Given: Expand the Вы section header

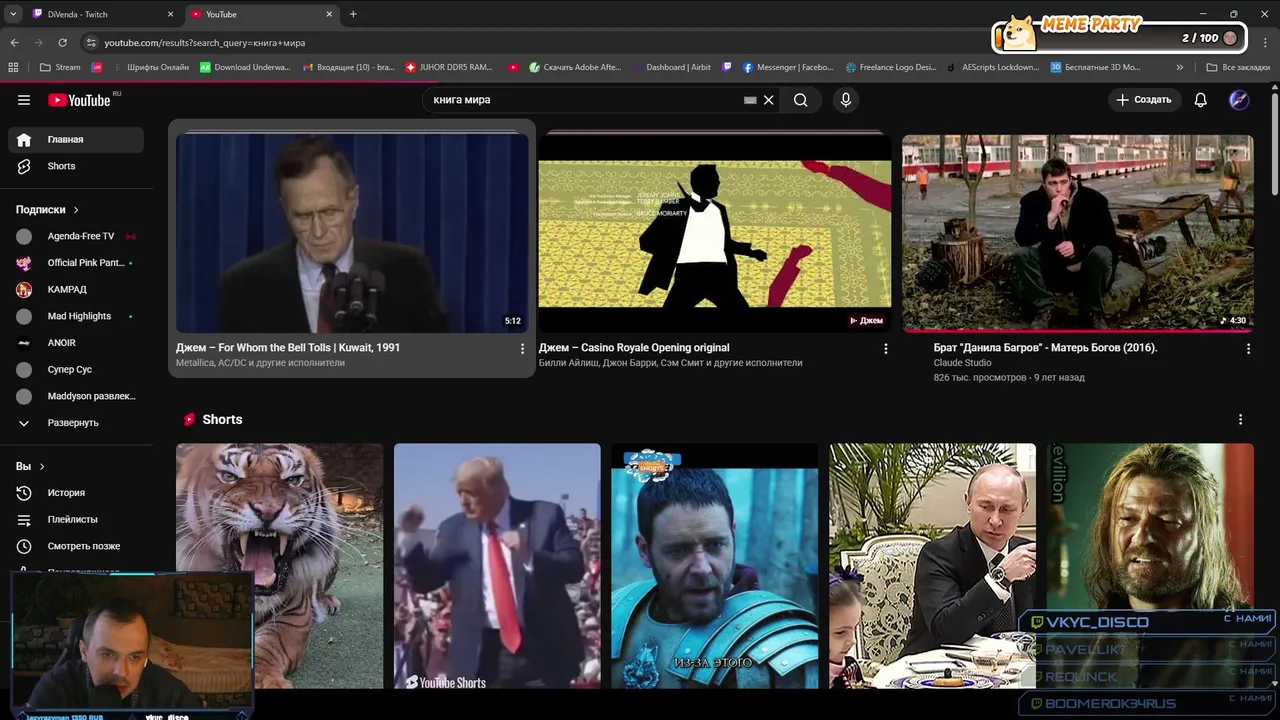Looking at the screenshot, I should point(30,466).
